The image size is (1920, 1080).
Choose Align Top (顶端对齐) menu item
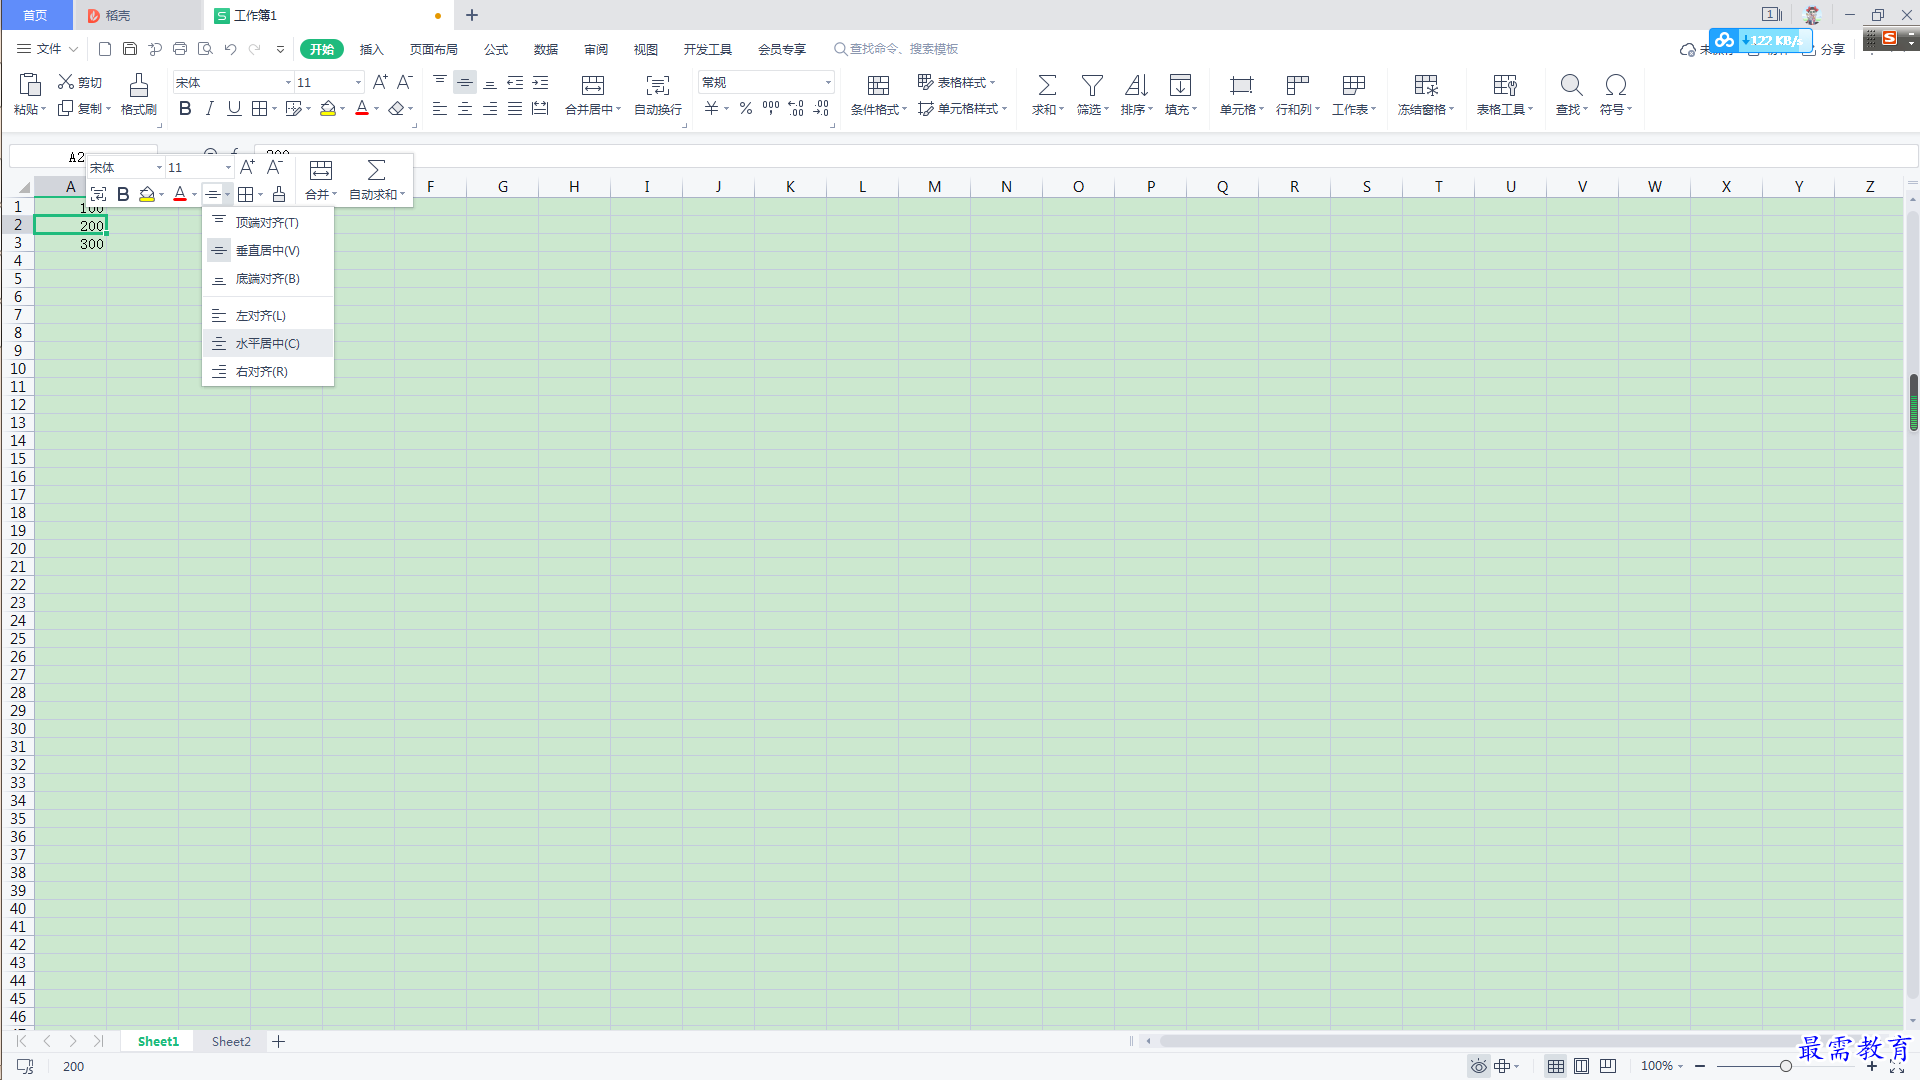click(268, 222)
